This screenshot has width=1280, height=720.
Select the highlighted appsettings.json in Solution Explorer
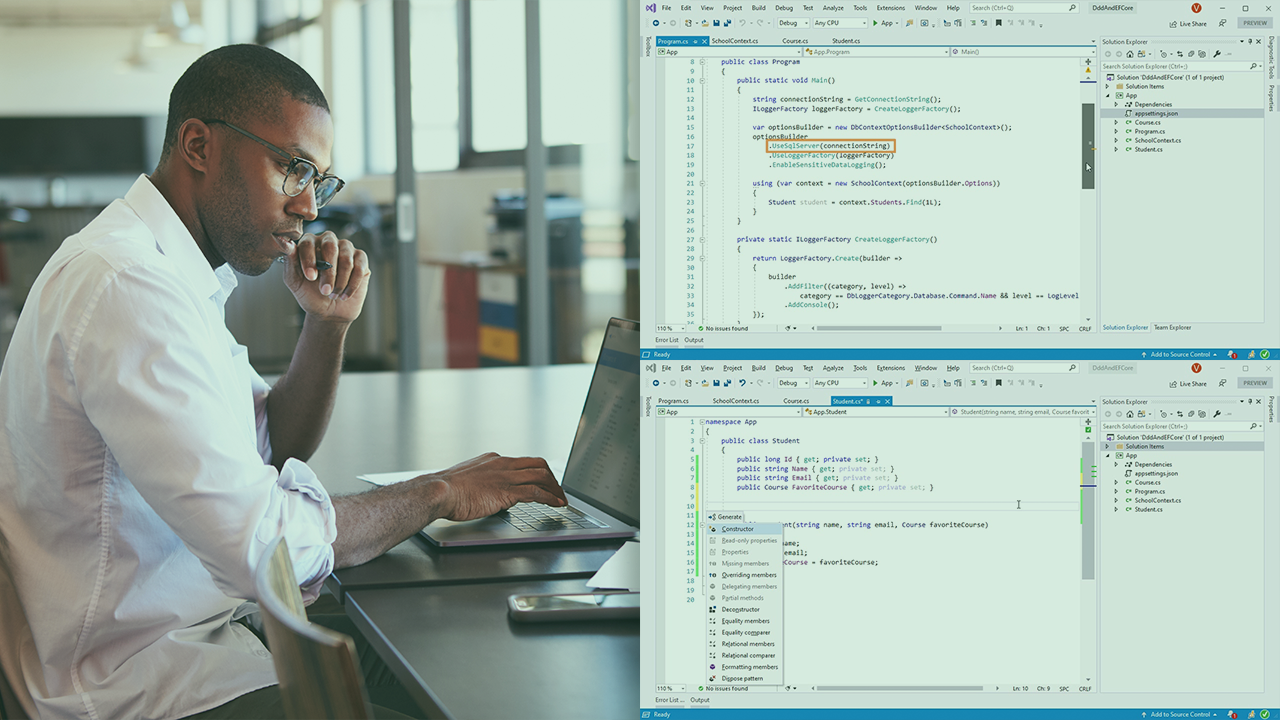tap(1155, 113)
